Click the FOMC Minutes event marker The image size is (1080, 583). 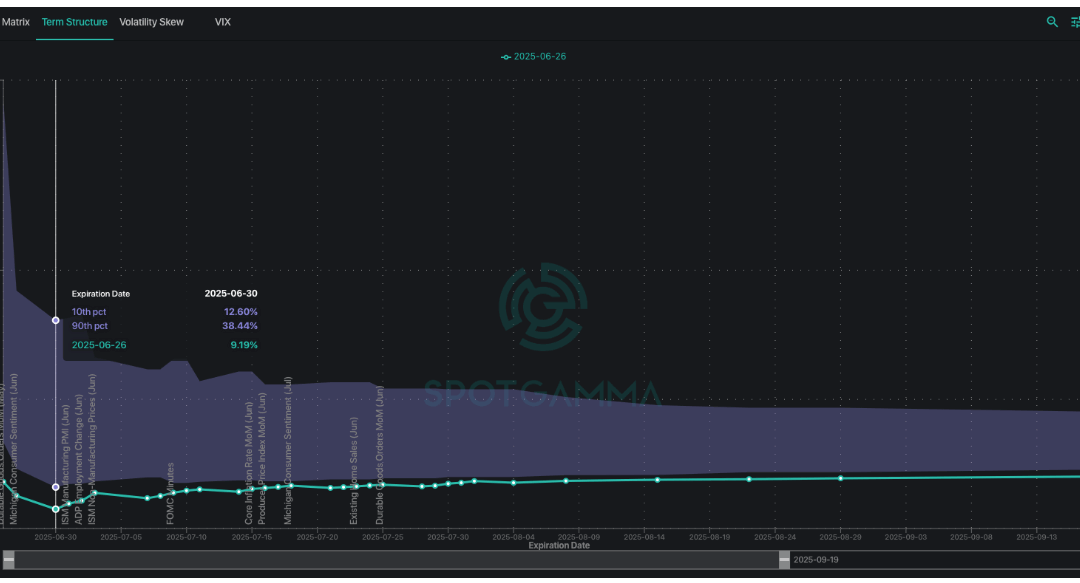coord(170,492)
